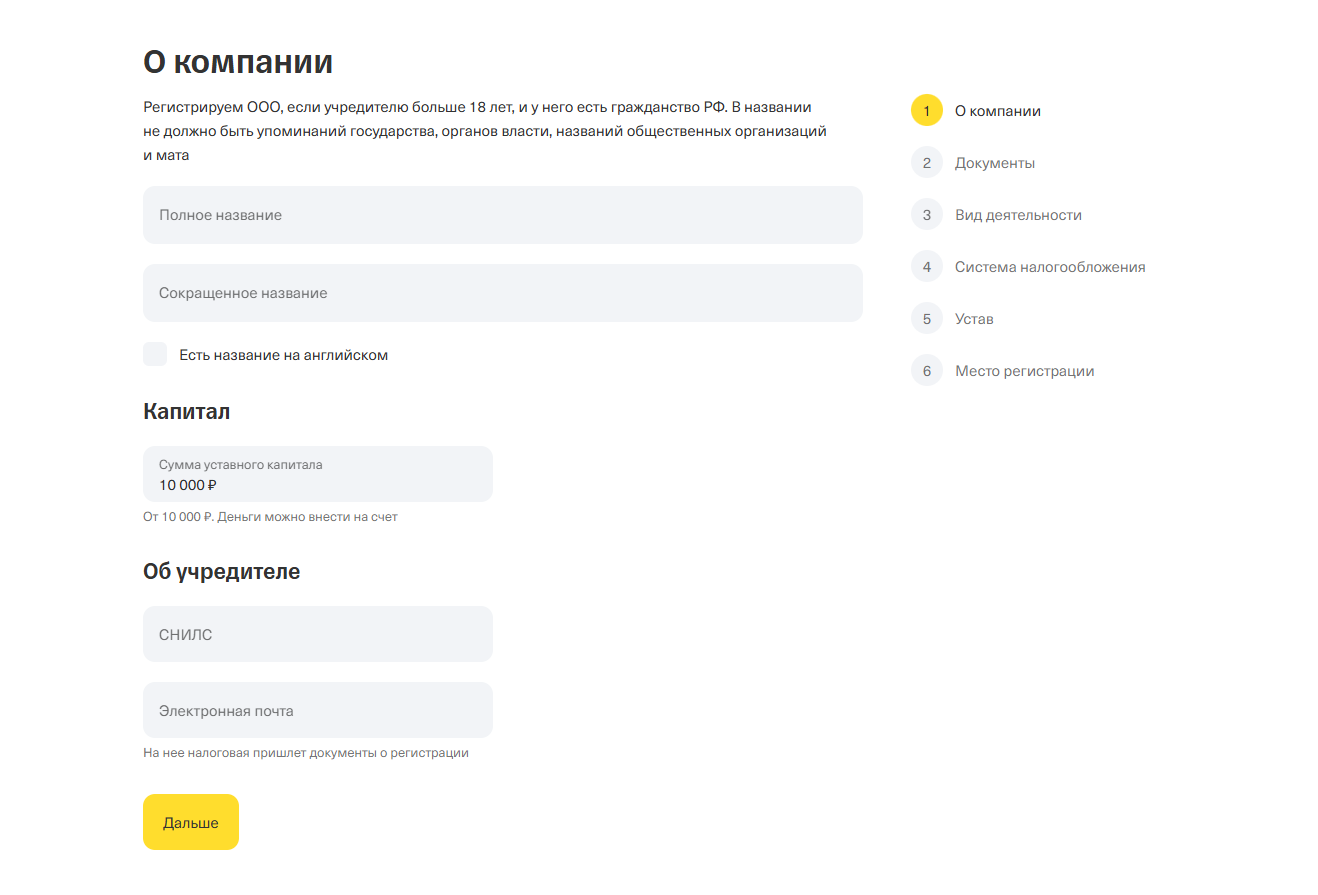Click the step number 6 circle

[927, 370]
